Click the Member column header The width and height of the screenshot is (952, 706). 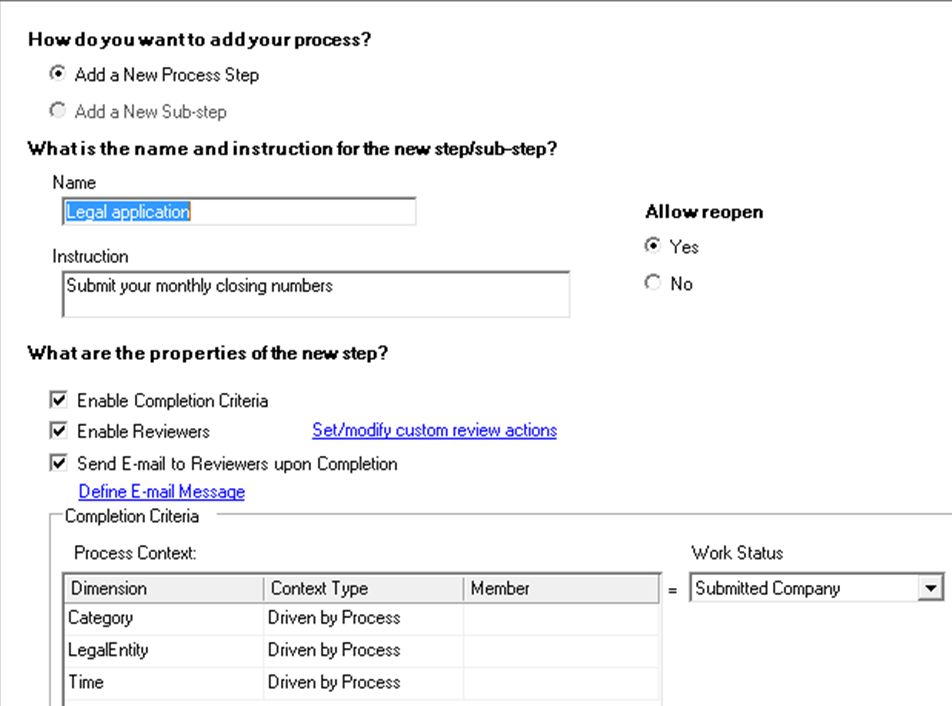(x=560, y=588)
